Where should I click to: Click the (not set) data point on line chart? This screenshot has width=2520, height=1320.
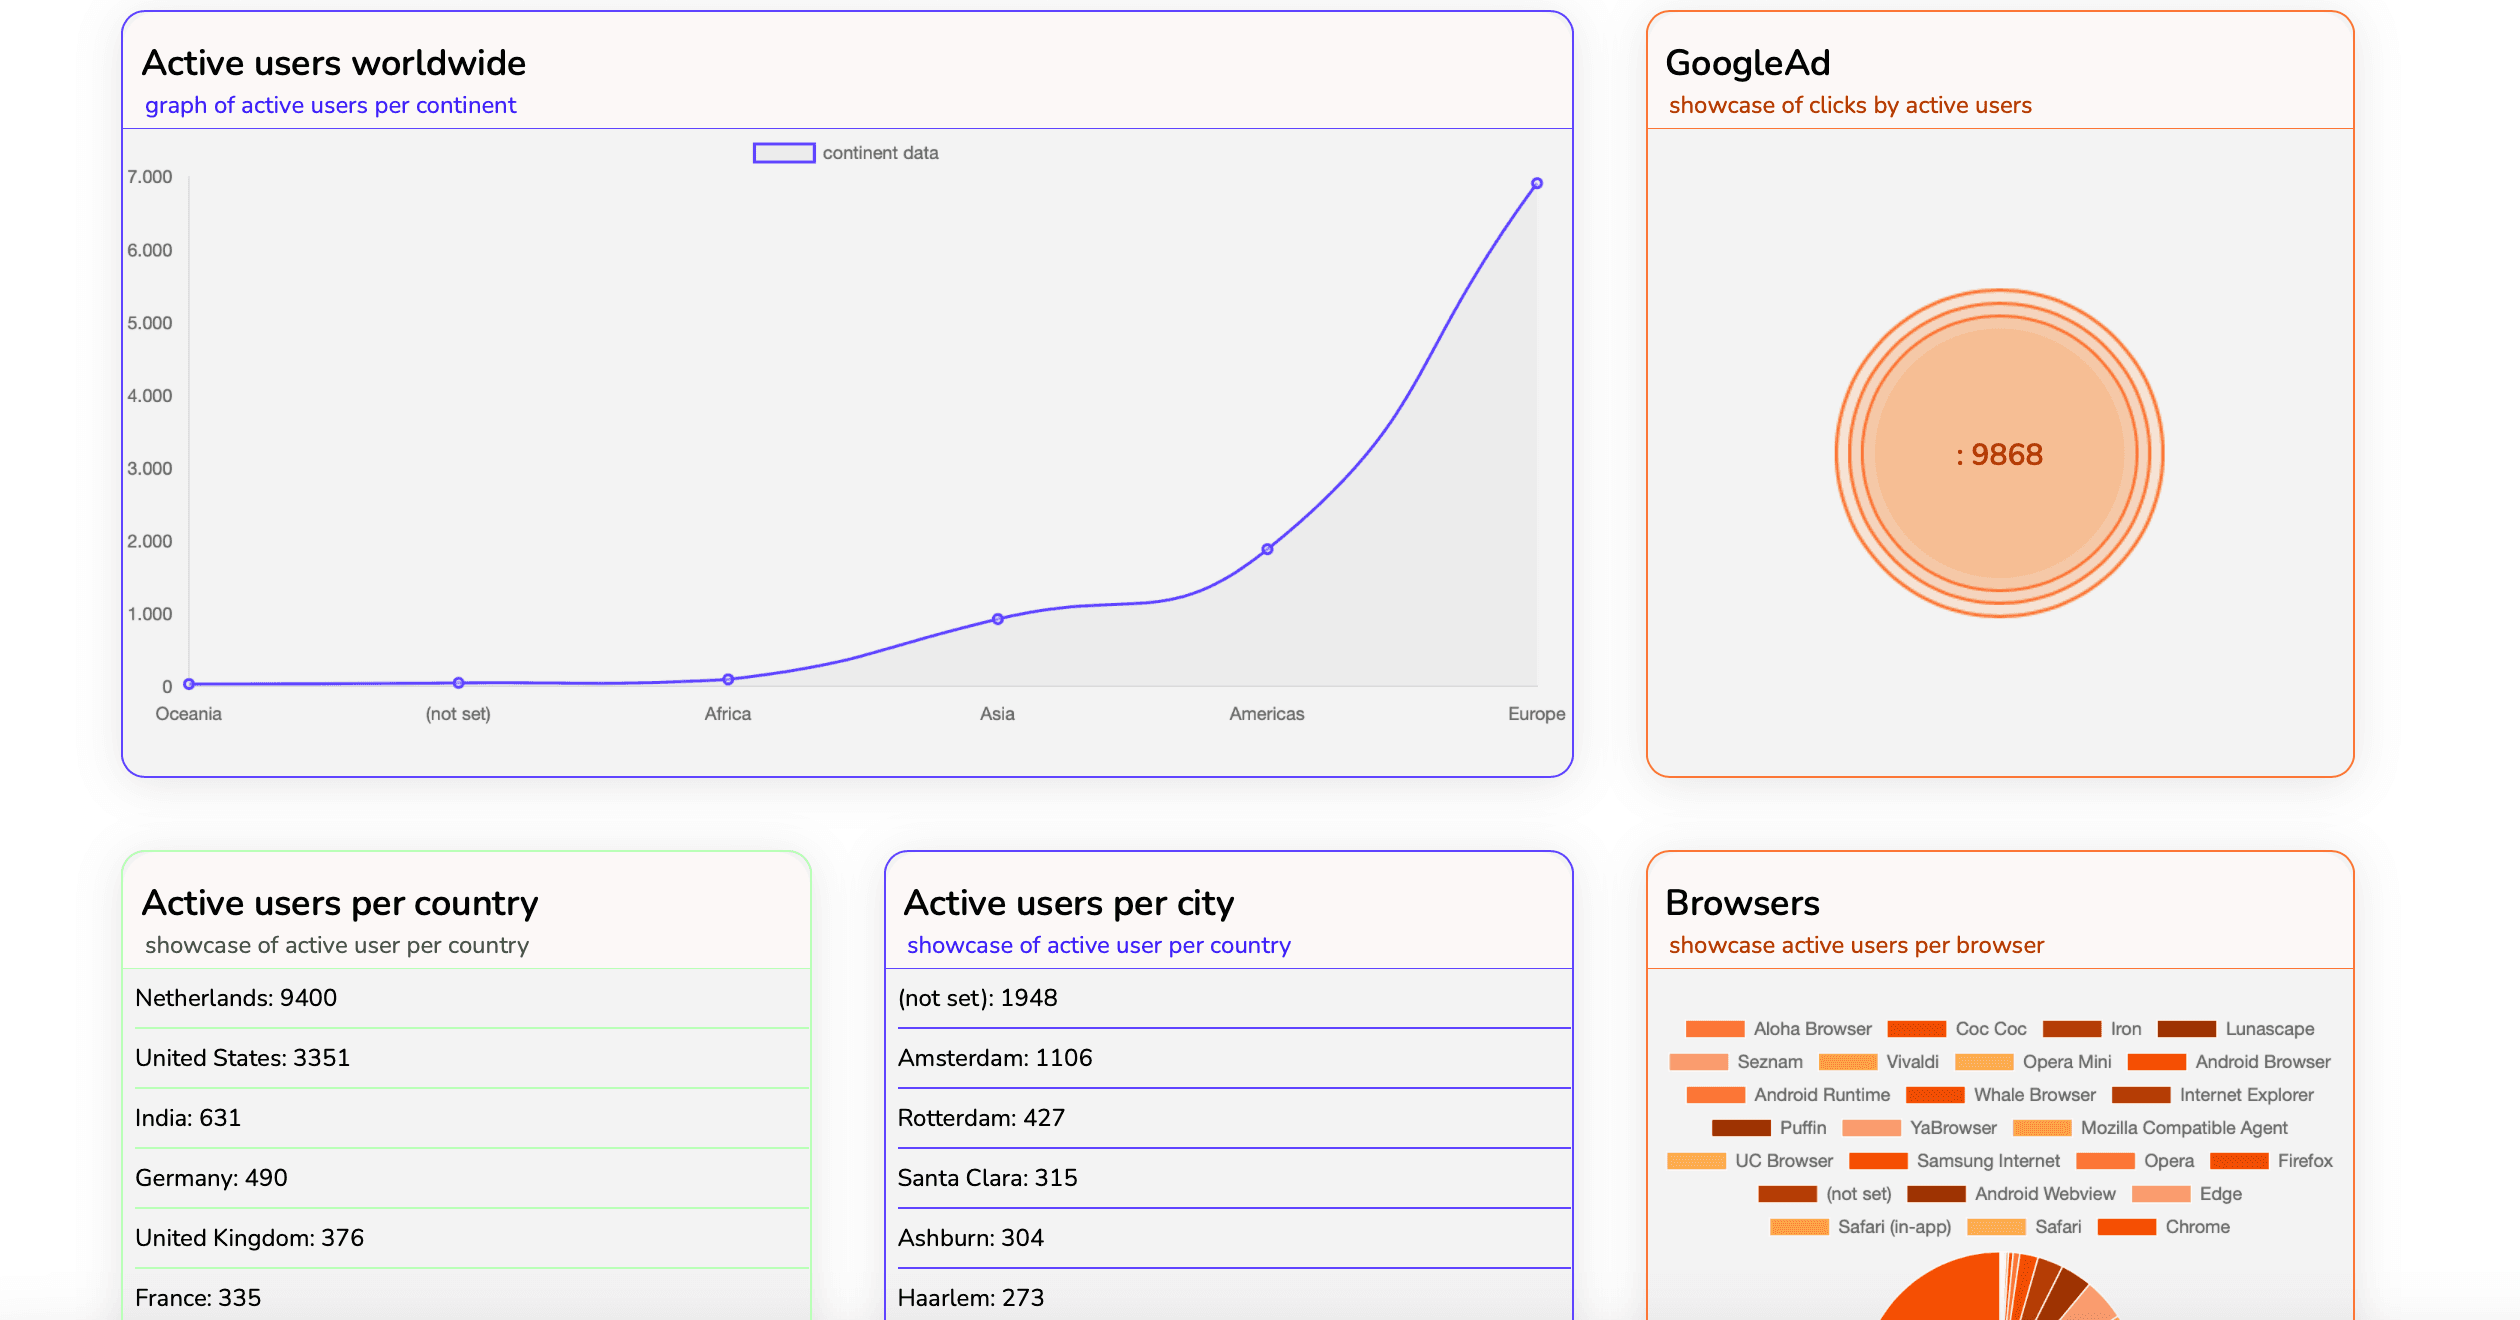click(x=458, y=683)
